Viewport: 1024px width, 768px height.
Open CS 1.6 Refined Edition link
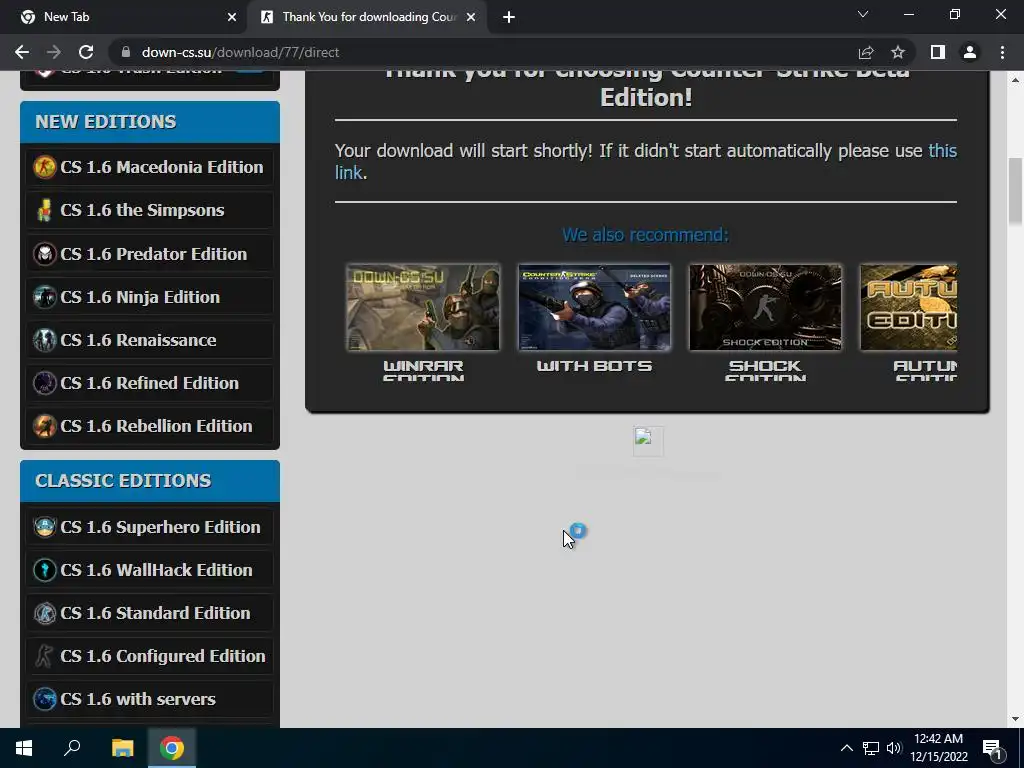[x=150, y=383]
